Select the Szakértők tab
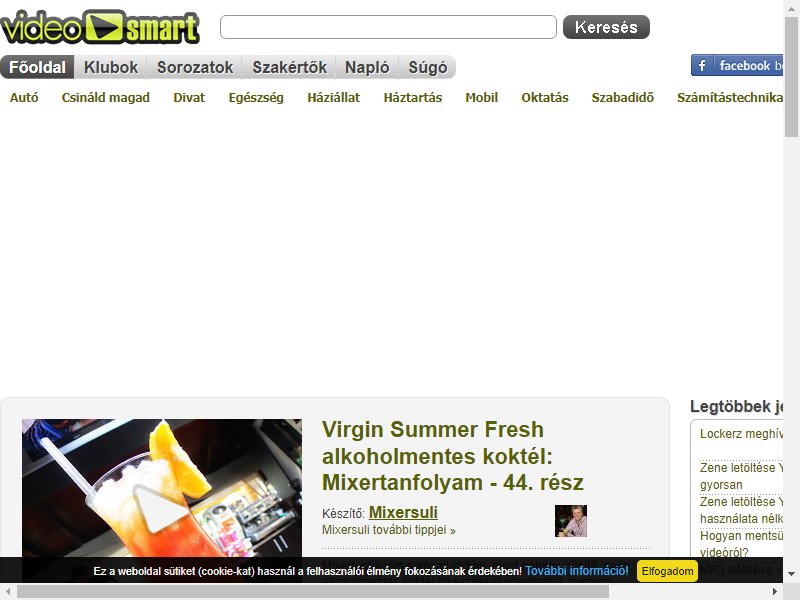Screen dimensions: 800x600 coord(289,67)
